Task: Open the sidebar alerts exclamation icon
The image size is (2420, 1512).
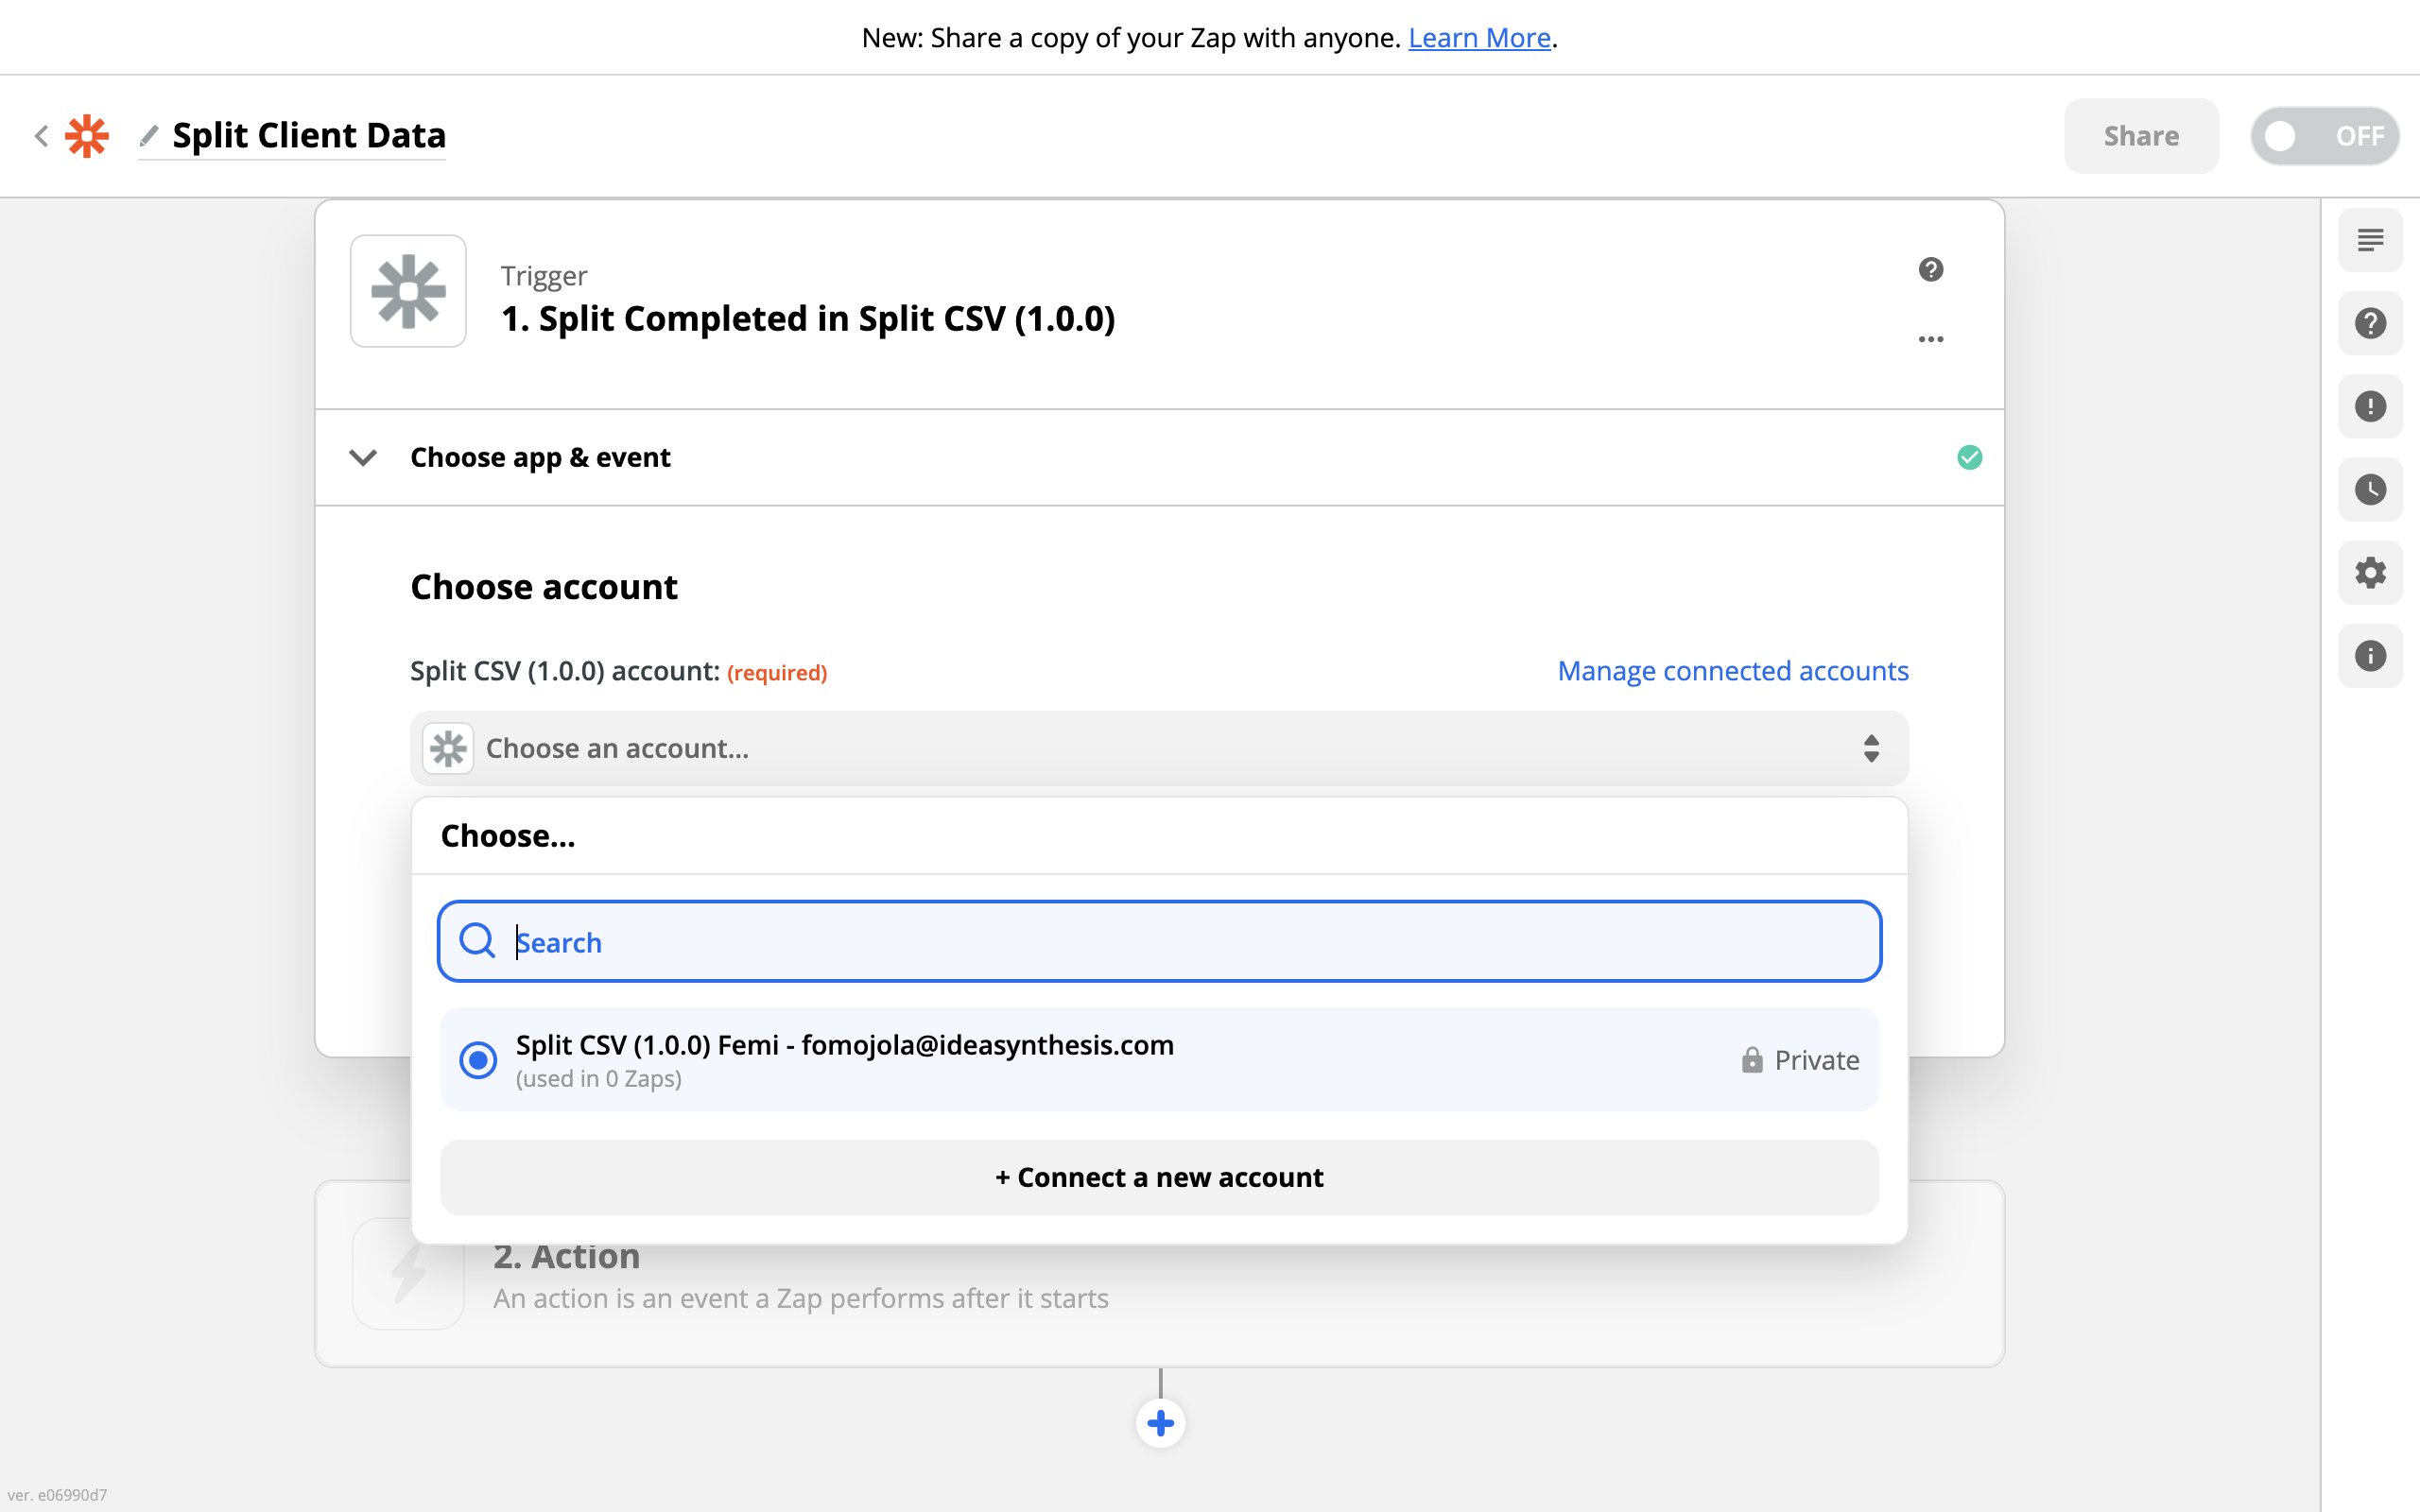Action: click(2370, 406)
